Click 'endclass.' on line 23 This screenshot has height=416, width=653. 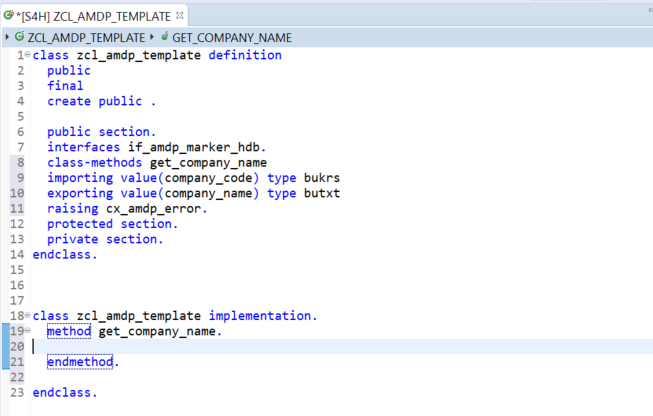[65, 393]
